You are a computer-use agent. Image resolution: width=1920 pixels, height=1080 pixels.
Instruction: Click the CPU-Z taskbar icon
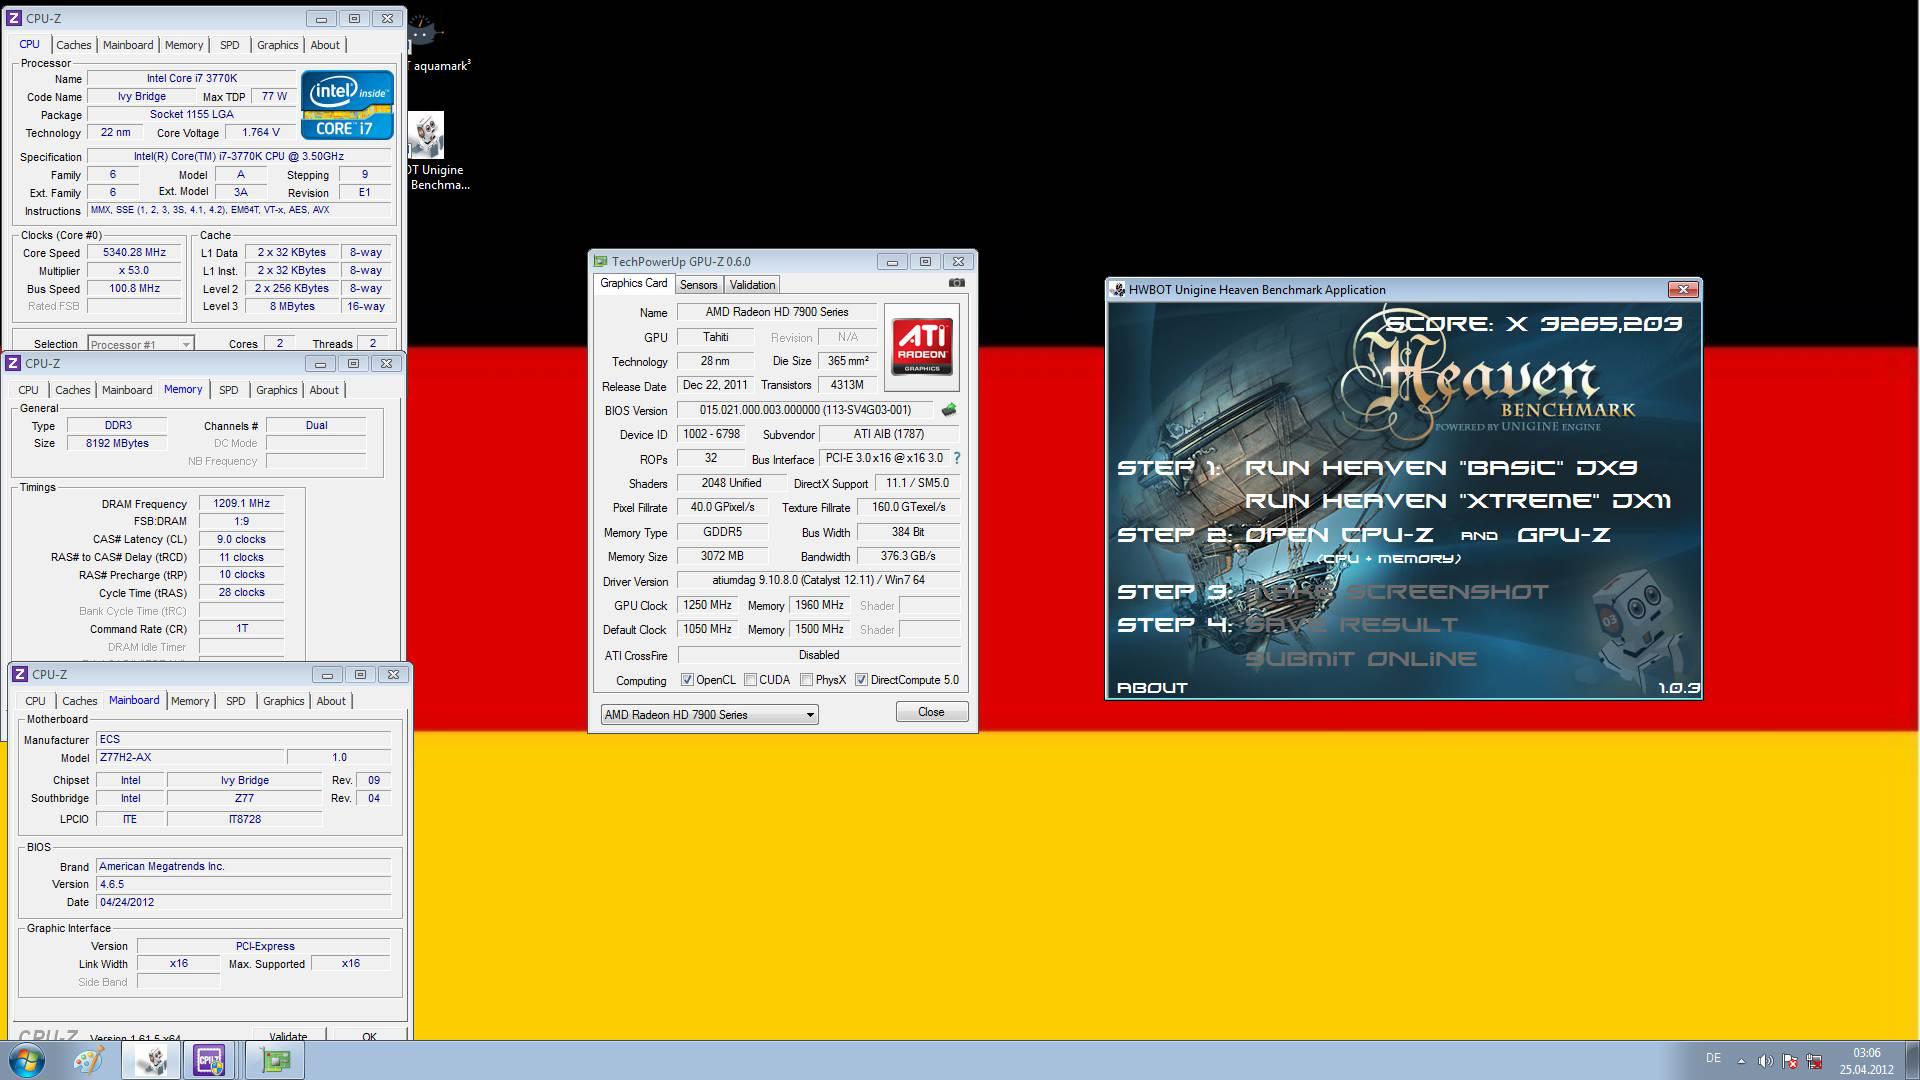209,1060
